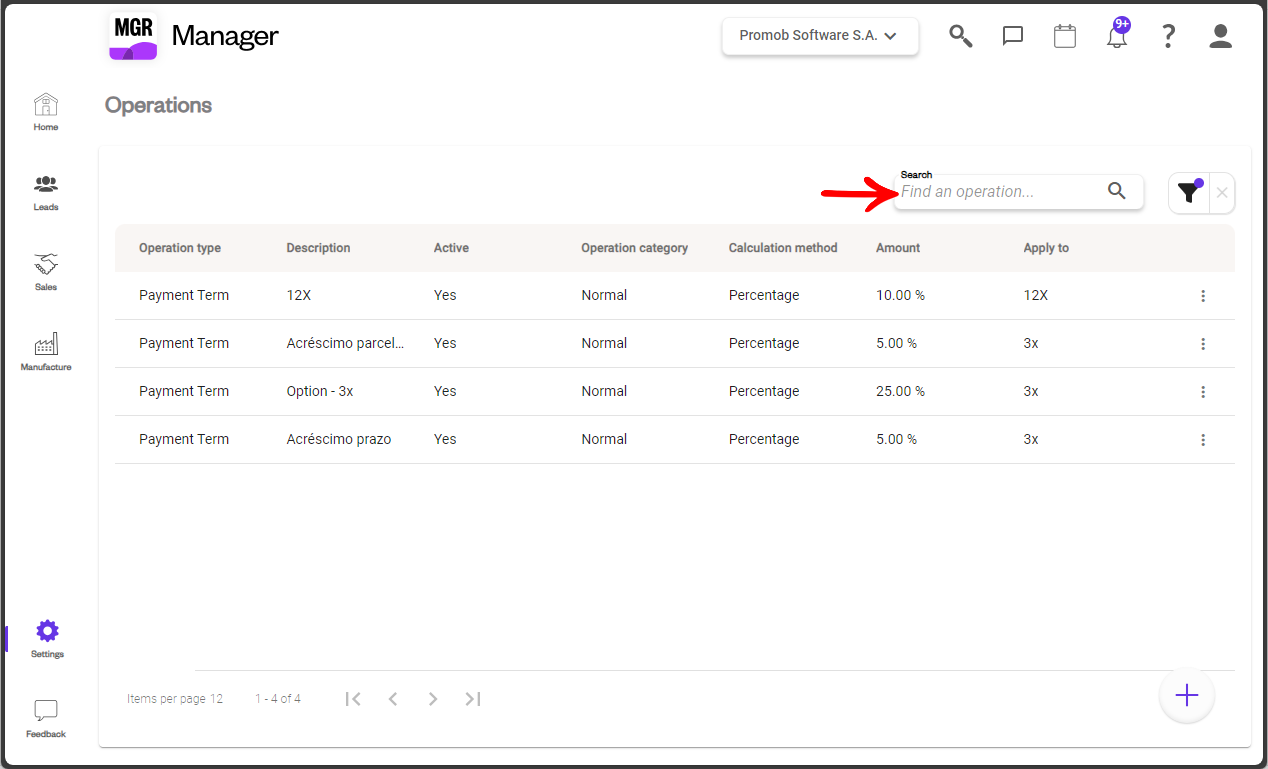This screenshot has height=769, width=1268.
Task: Click 5.00 % in Acréscimo prazo row
Action: (896, 440)
